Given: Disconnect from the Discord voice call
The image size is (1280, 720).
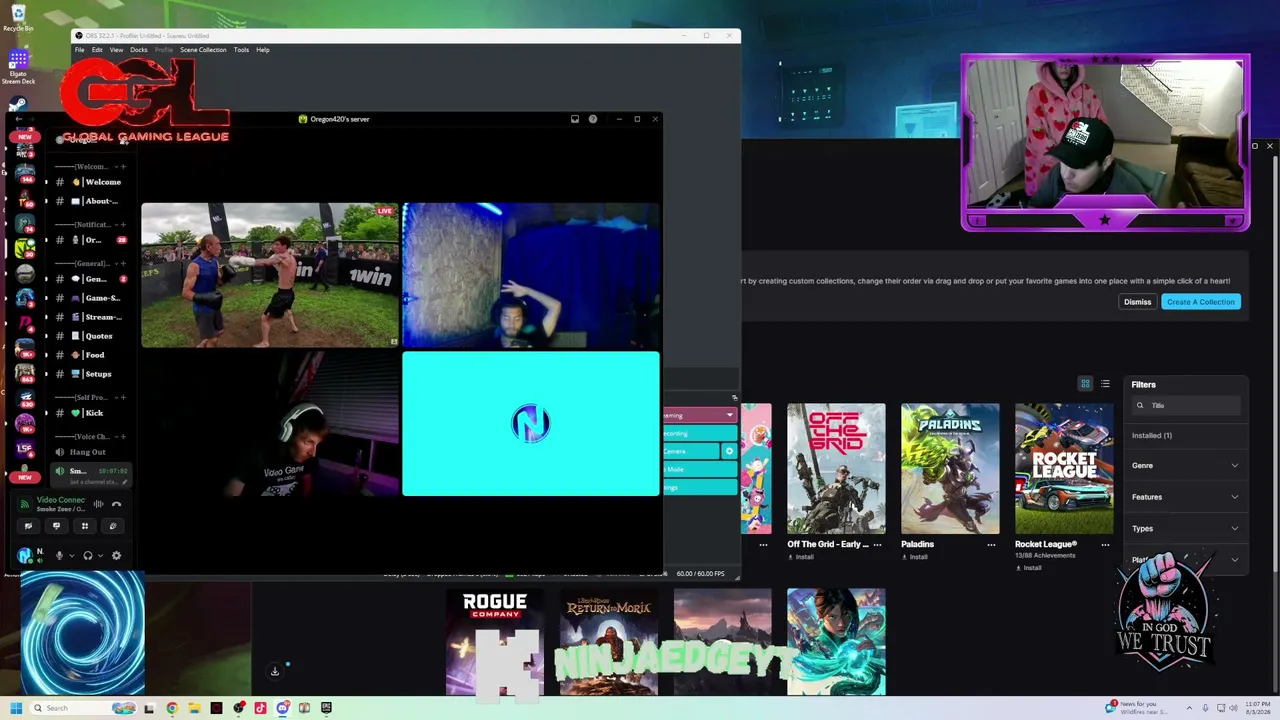Looking at the screenshot, I should [x=116, y=504].
